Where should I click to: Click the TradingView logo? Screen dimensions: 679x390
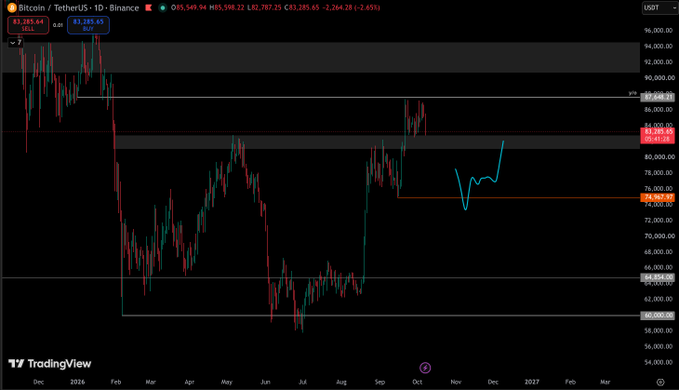coord(50,364)
